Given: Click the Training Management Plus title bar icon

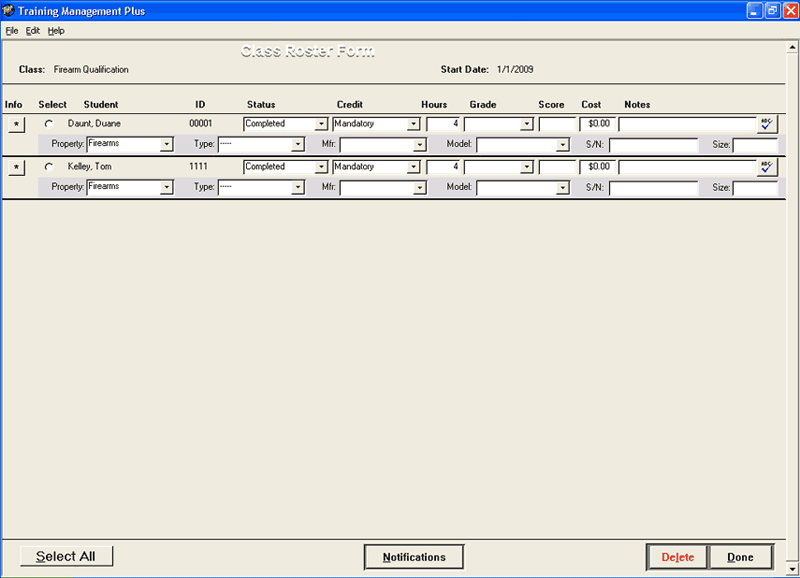Looking at the screenshot, I should click(x=10, y=10).
